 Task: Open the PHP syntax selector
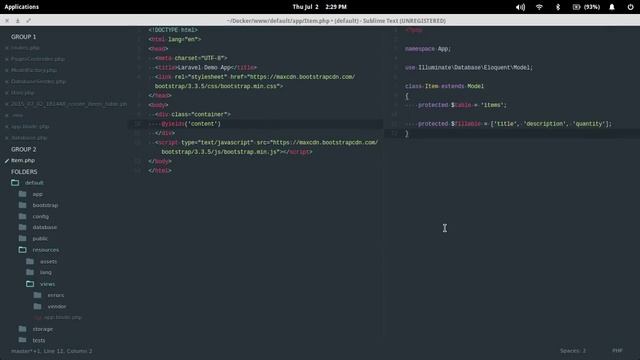[x=617, y=351]
